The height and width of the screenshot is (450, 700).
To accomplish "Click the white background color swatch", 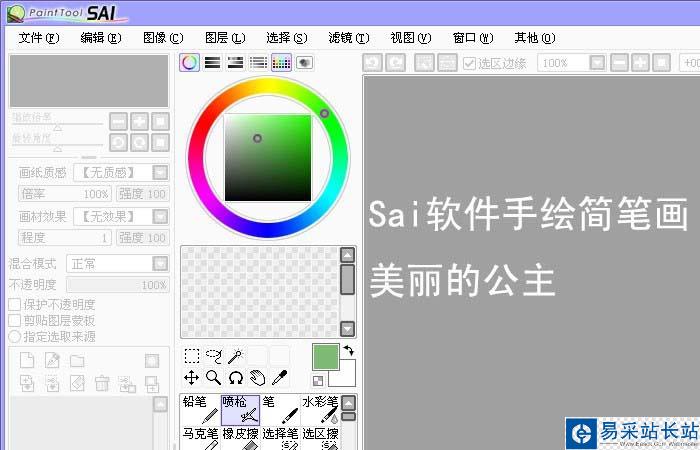I will [347, 379].
